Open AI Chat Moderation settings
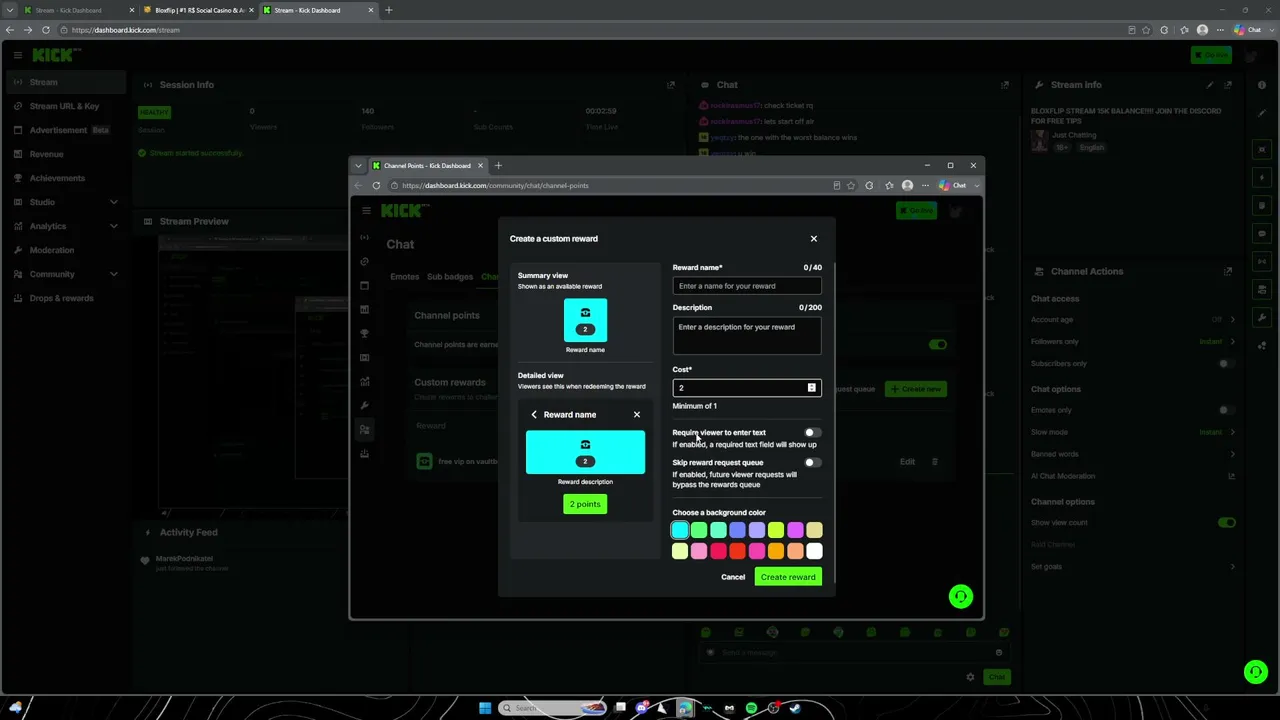 coord(1133,476)
